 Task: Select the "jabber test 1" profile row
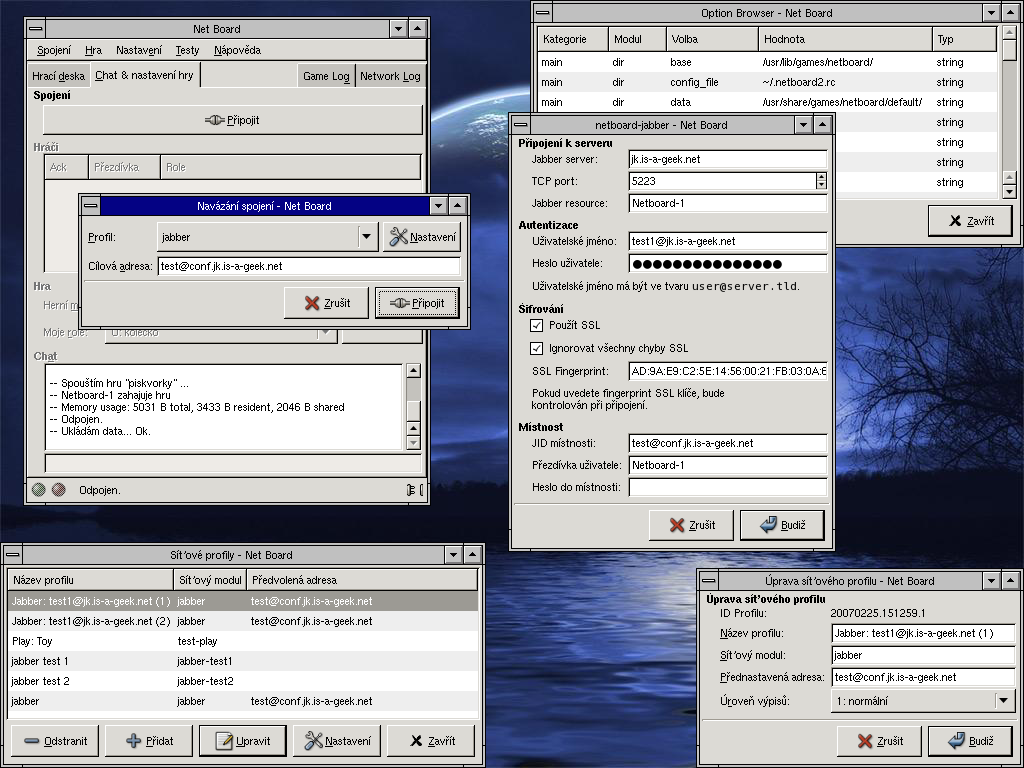tap(243, 661)
